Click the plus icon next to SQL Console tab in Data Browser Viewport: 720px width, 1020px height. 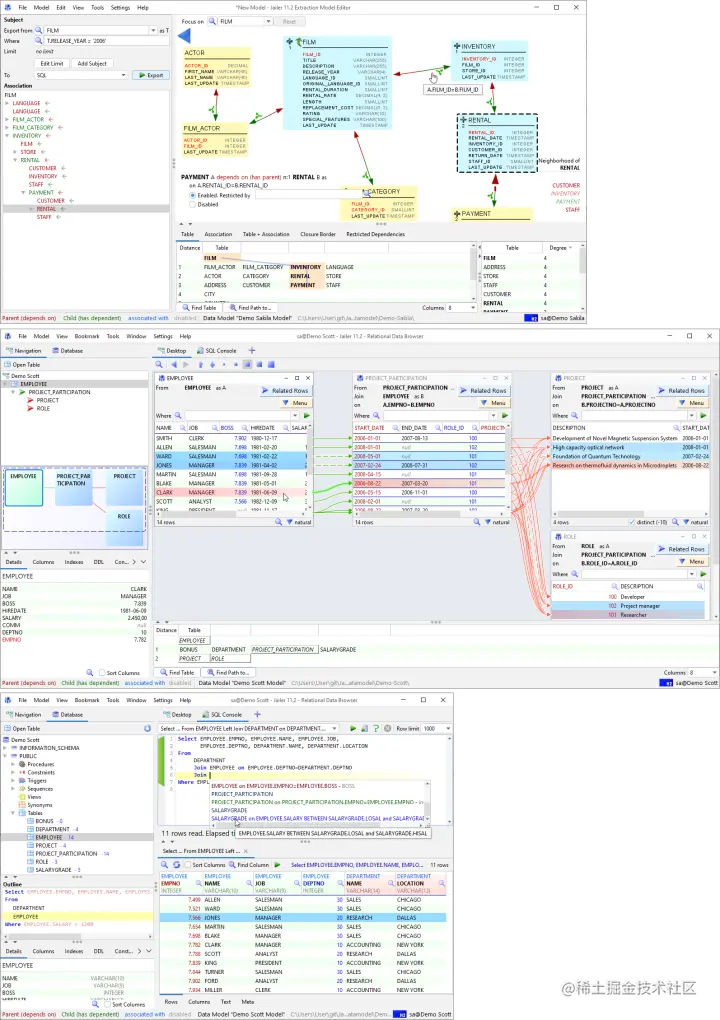252,350
